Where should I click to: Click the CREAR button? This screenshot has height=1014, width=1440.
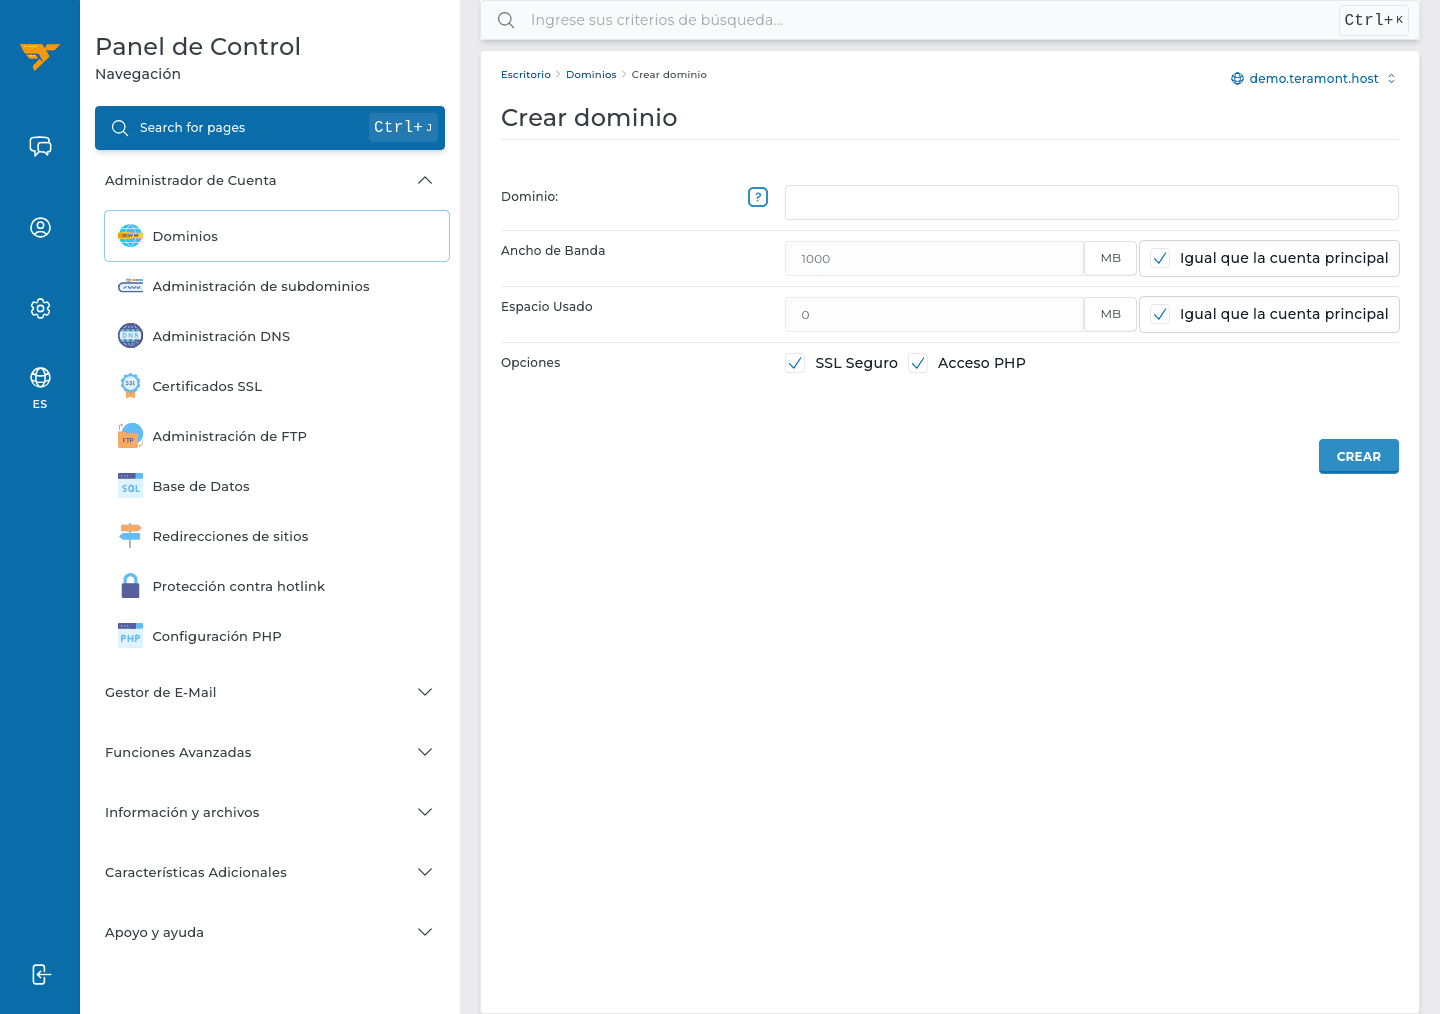[1358, 456]
